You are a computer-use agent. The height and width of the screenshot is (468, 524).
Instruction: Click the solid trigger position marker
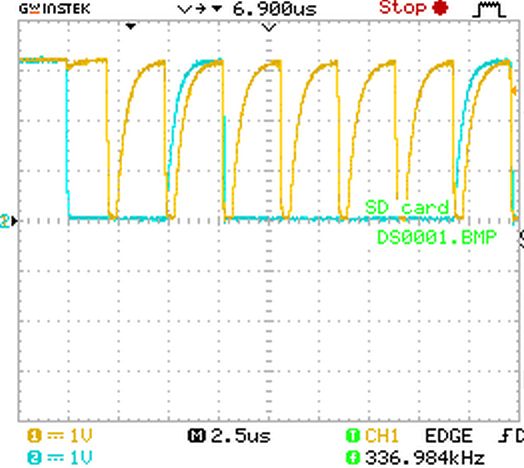[x=131, y=26]
